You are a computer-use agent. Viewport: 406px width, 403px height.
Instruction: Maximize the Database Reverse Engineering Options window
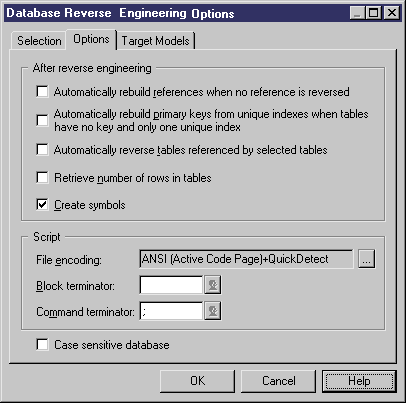pos(374,13)
